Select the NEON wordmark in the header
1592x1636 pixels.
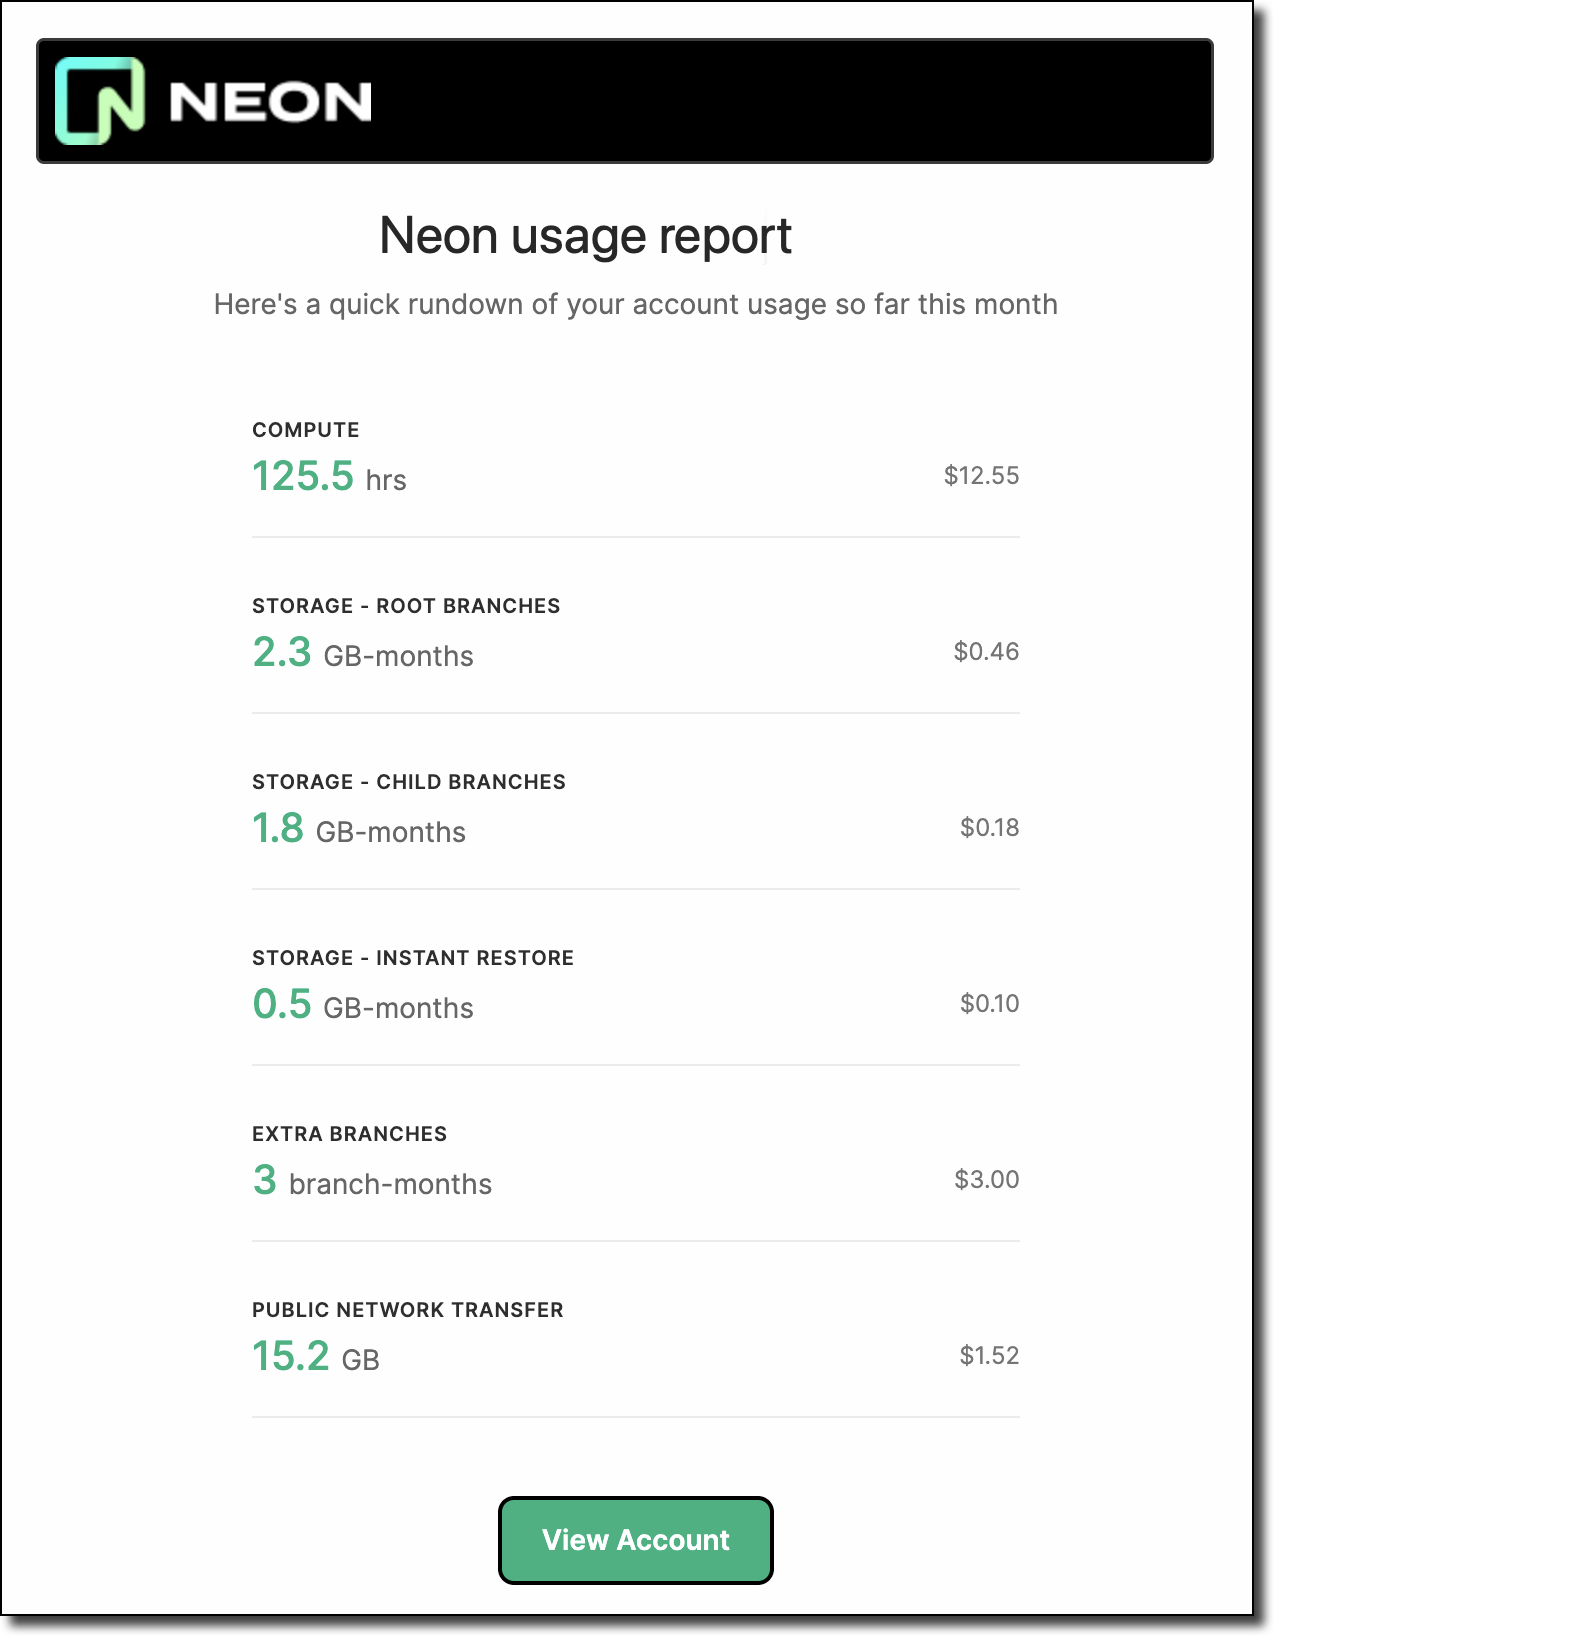pos(268,100)
